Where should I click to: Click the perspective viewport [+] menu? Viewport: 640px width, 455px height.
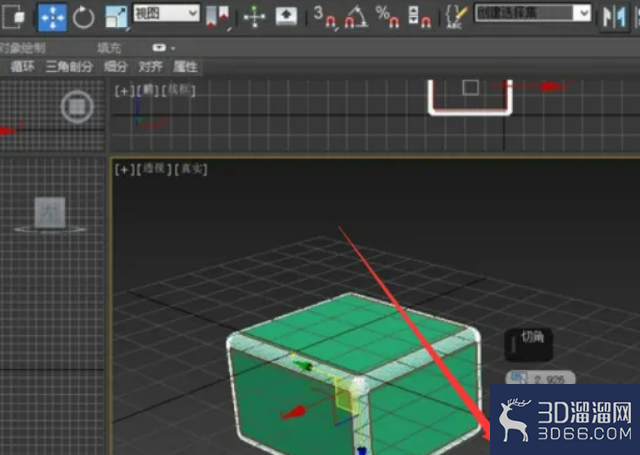(124, 169)
